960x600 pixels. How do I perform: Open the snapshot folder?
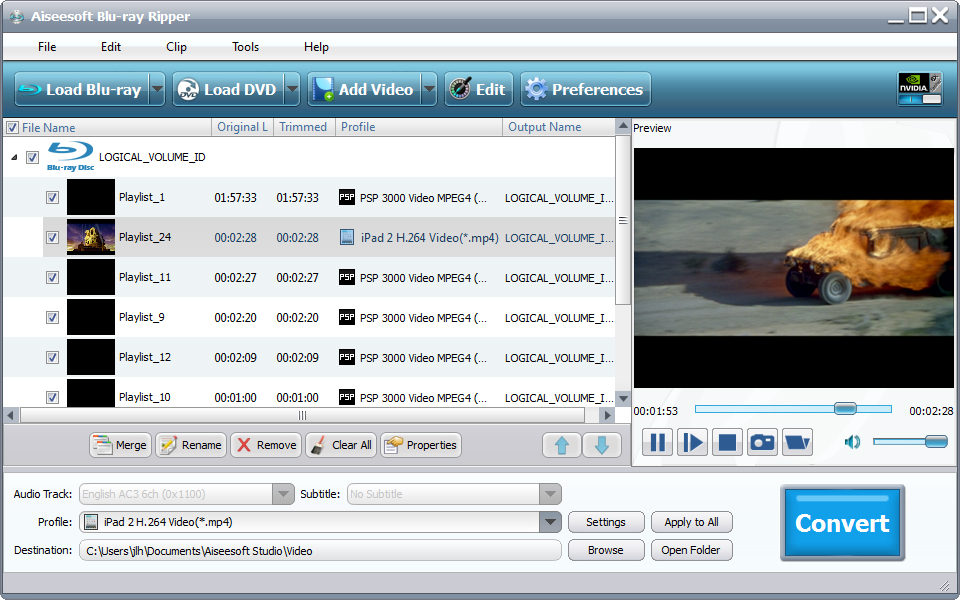pos(797,442)
